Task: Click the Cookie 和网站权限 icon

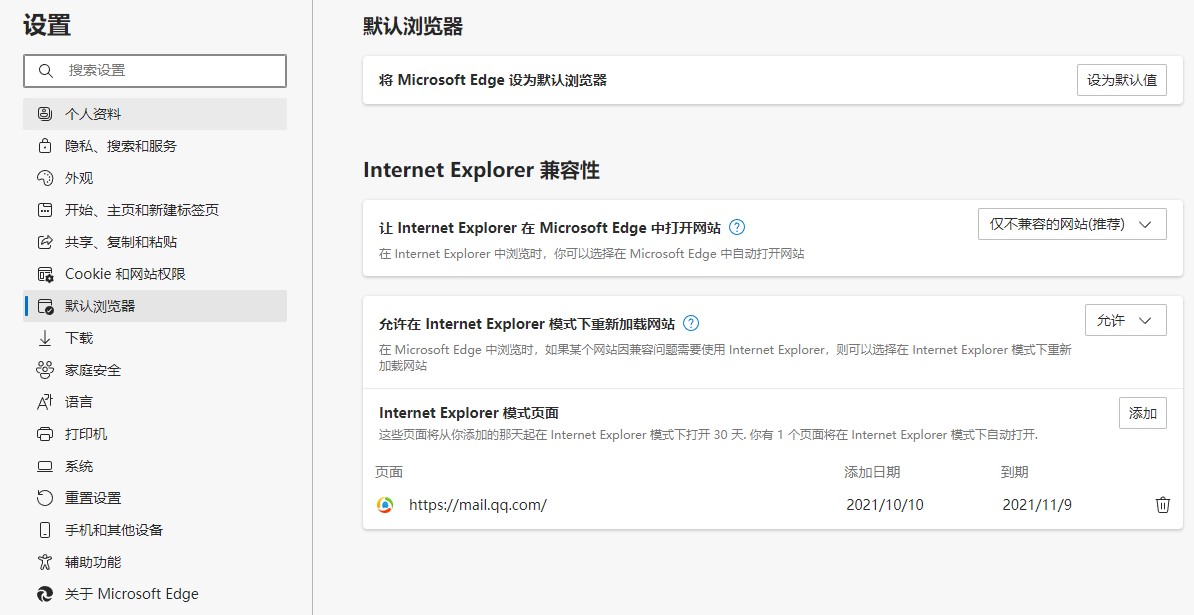Action: (x=45, y=274)
